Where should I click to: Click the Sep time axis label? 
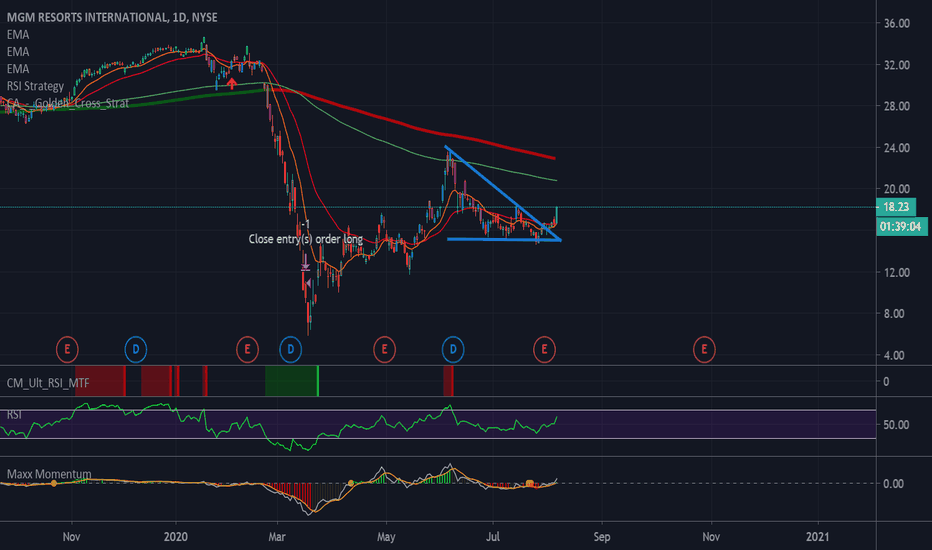pos(602,537)
